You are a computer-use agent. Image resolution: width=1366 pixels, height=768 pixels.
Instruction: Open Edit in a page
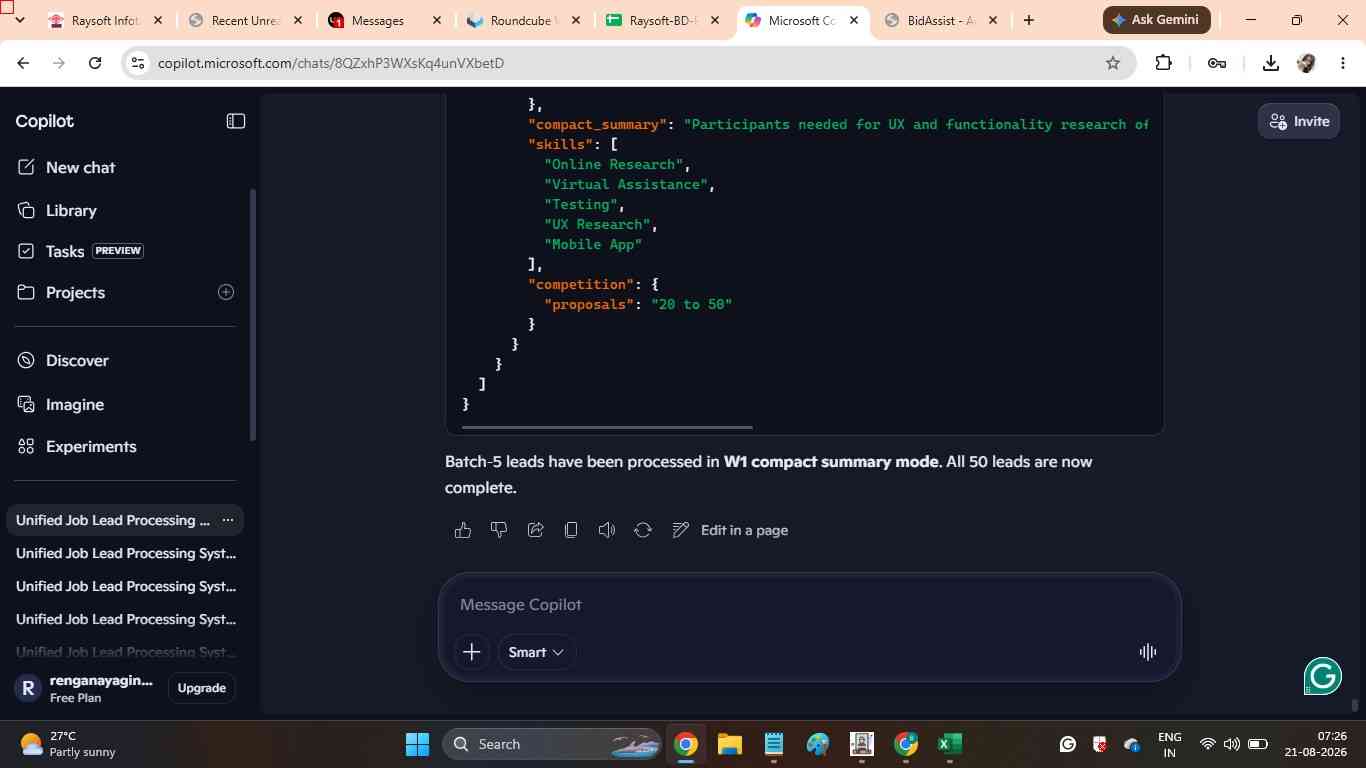click(730, 530)
